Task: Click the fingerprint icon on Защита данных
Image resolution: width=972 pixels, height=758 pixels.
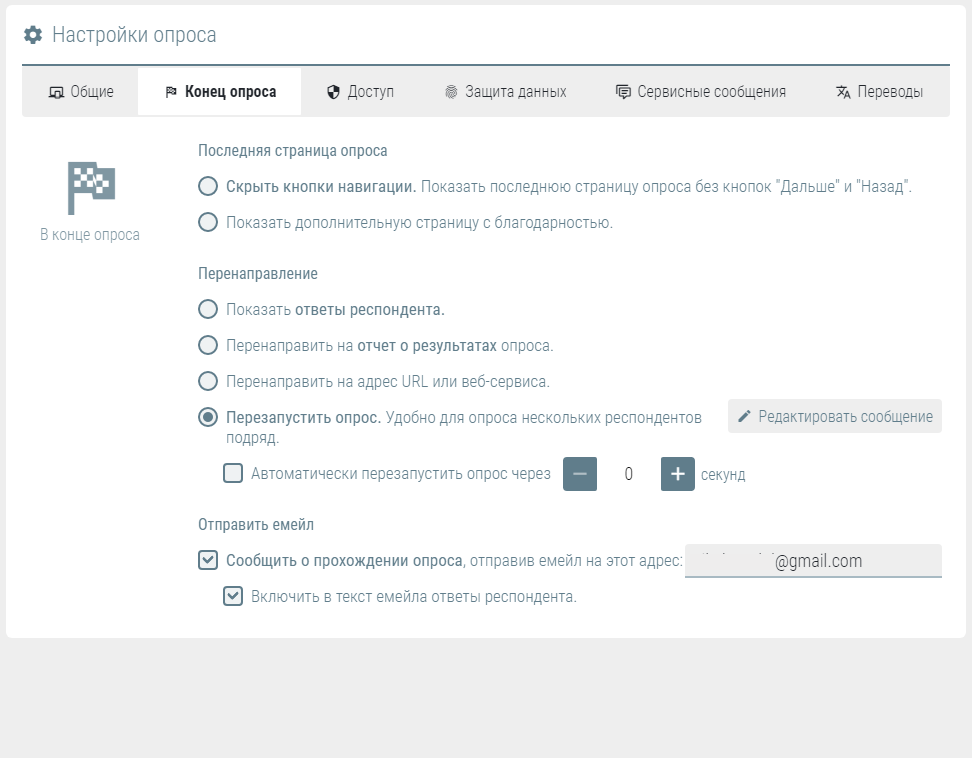Action: pos(451,92)
